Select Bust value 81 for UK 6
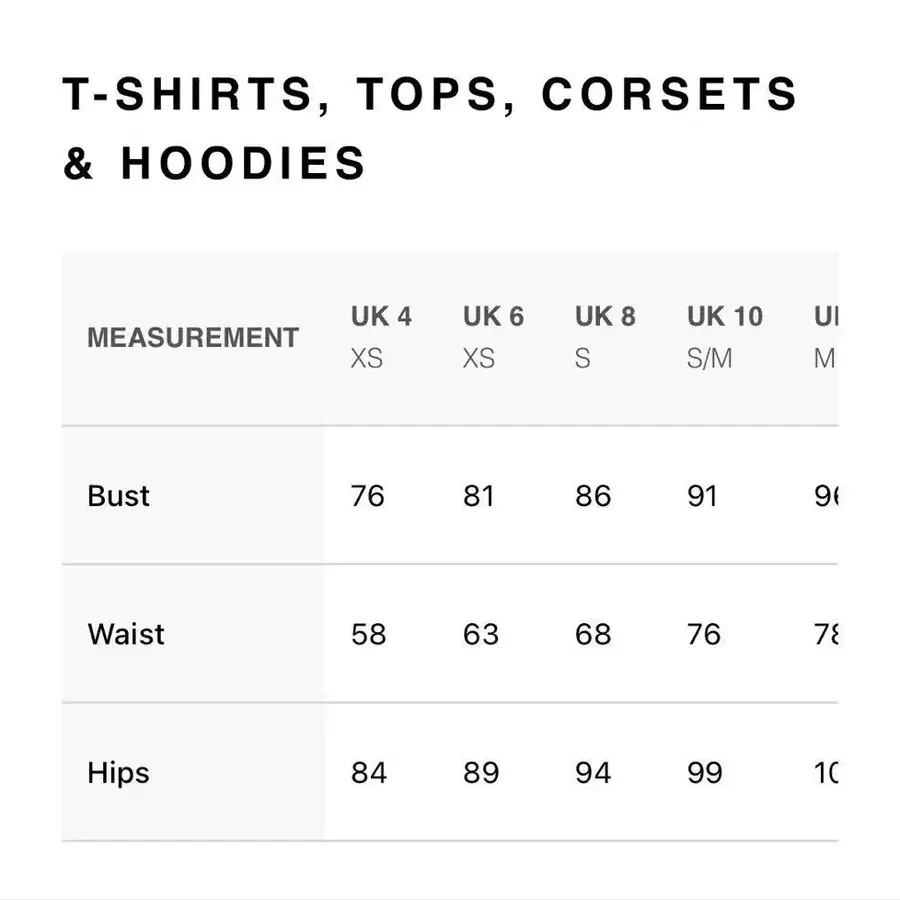Image resolution: width=900 pixels, height=900 pixels. [x=479, y=496]
